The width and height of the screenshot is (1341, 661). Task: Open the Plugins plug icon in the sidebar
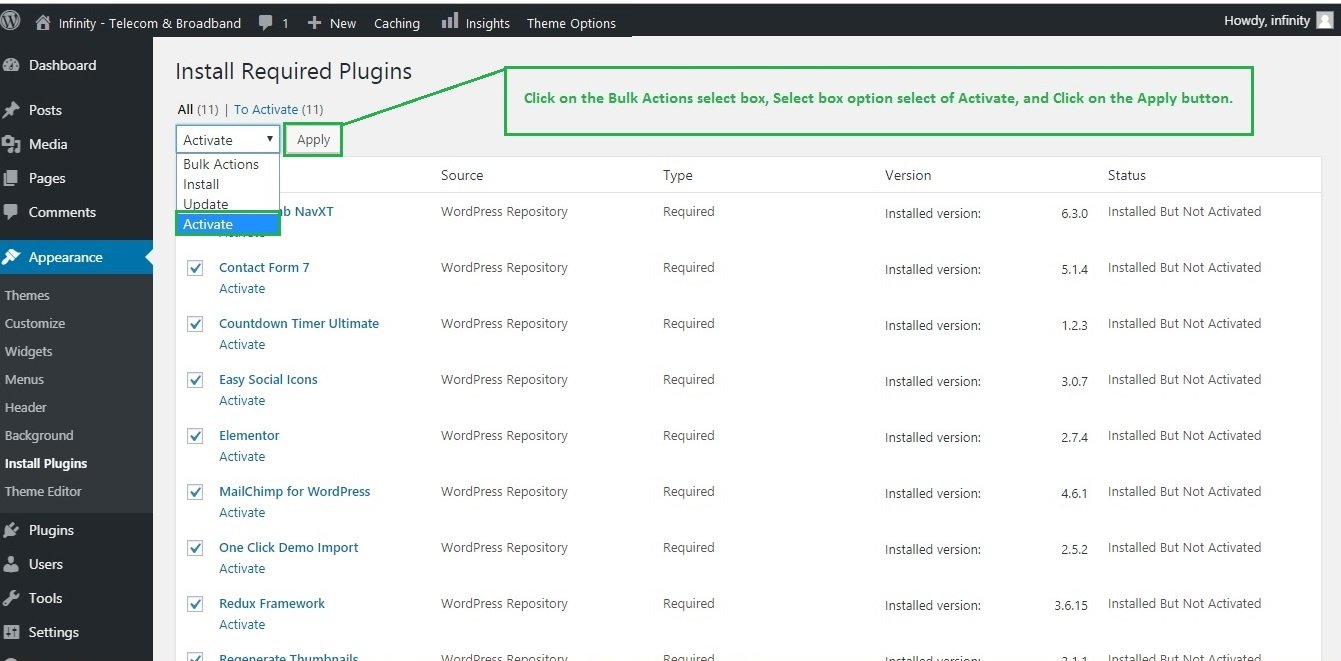pyautogui.click(x=12, y=530)
